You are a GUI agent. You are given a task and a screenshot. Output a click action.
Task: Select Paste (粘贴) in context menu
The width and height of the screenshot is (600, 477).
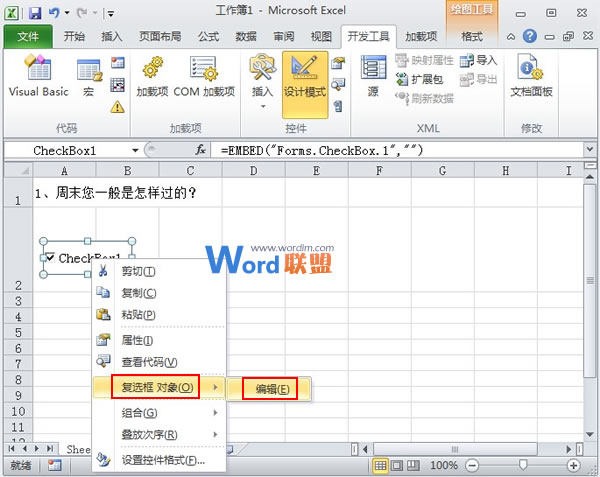(159, 314)
